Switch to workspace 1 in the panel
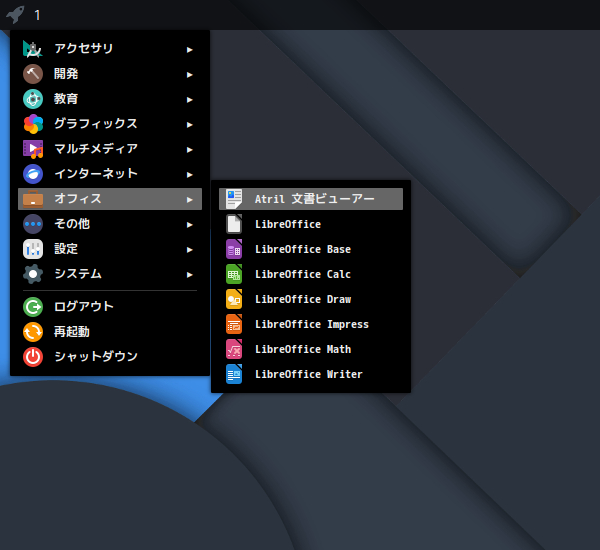This screenshot has width=600, height=550. pos(37,15)
